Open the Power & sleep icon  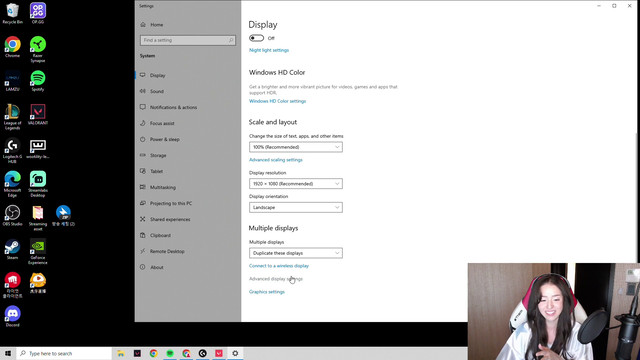(143, 139)
